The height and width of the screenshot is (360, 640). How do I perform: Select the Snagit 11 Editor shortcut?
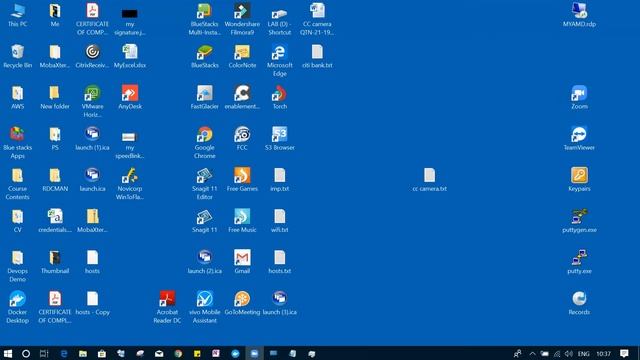click(204, 184)
